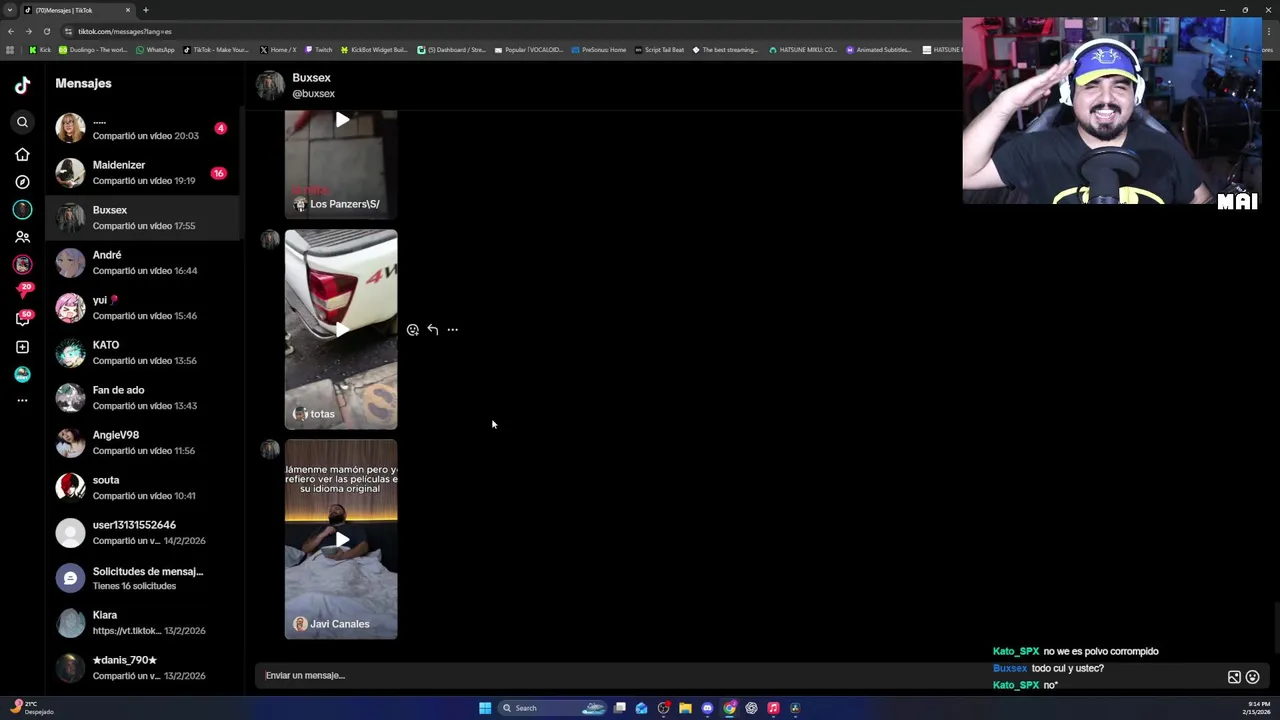This screenshot has width=1280, height=720.
Task: Open ChatGPT from the taskbar
Action: tap(751, 708)
